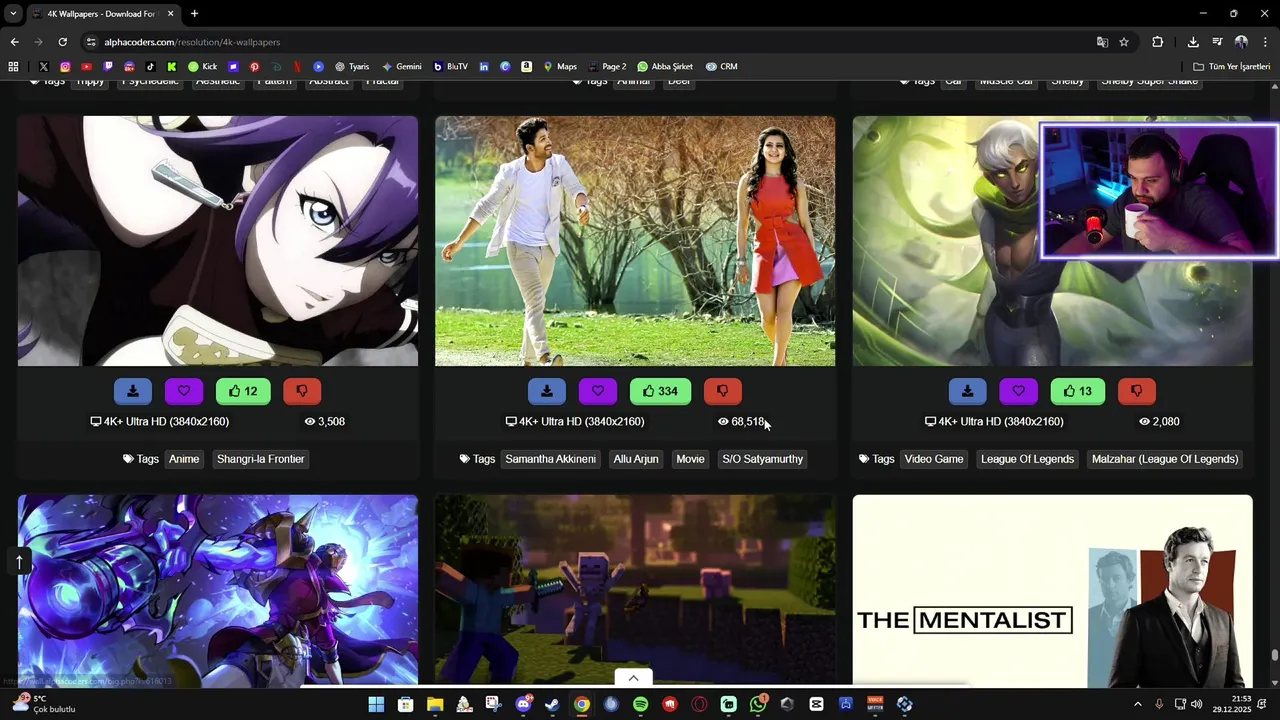Download the Allu Arjun movie wallpaper
This screenshot has width=1280, height=720.
(547, 391)
